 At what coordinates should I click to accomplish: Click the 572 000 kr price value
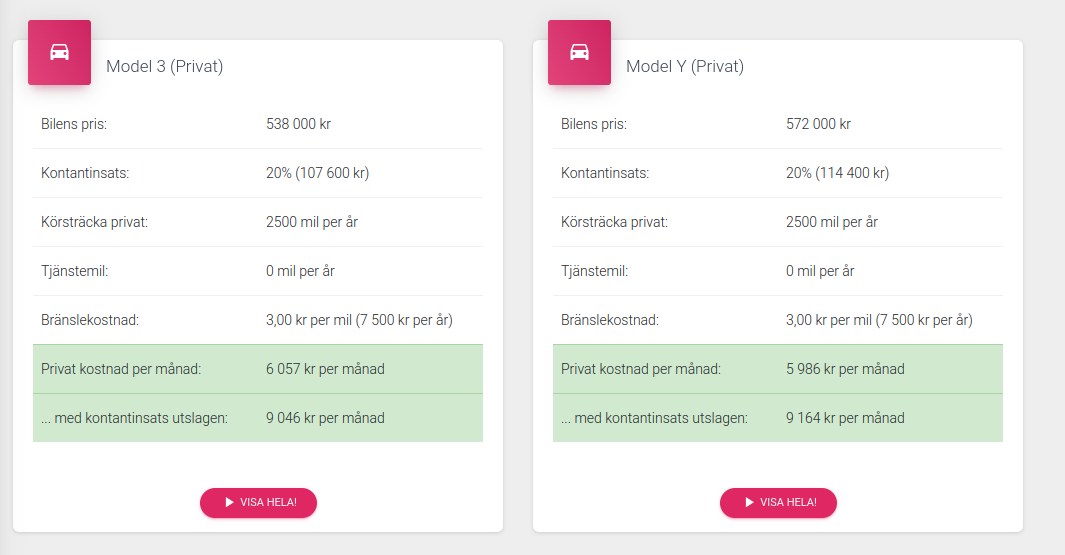[818, 125]
